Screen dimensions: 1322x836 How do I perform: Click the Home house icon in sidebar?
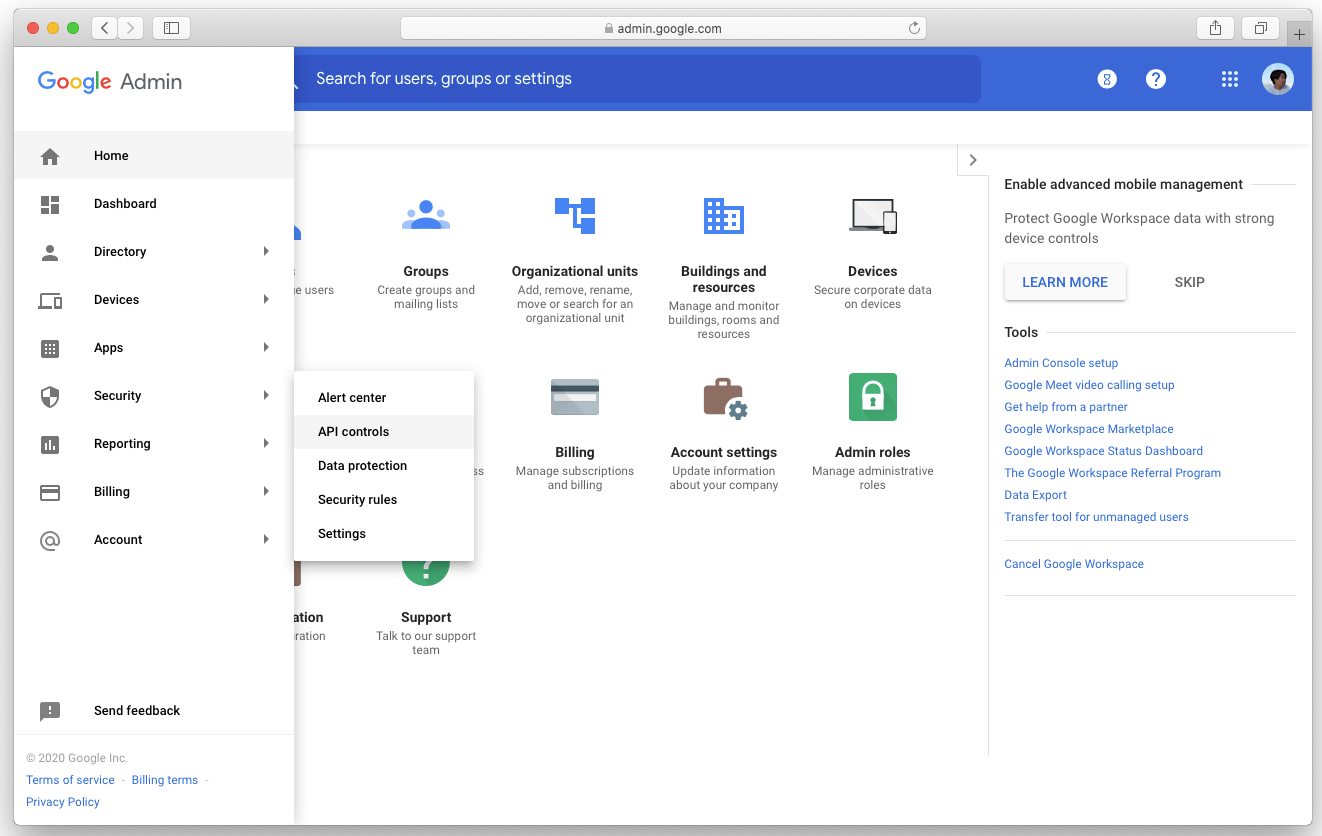click(50, 156)
